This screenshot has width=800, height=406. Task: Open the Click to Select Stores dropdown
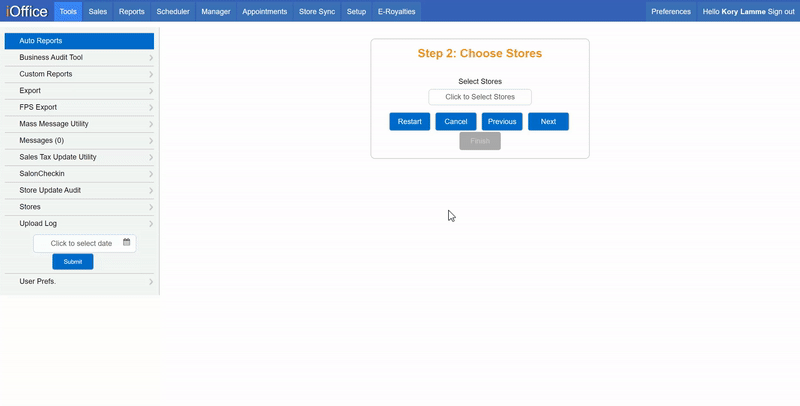(480, 97)
